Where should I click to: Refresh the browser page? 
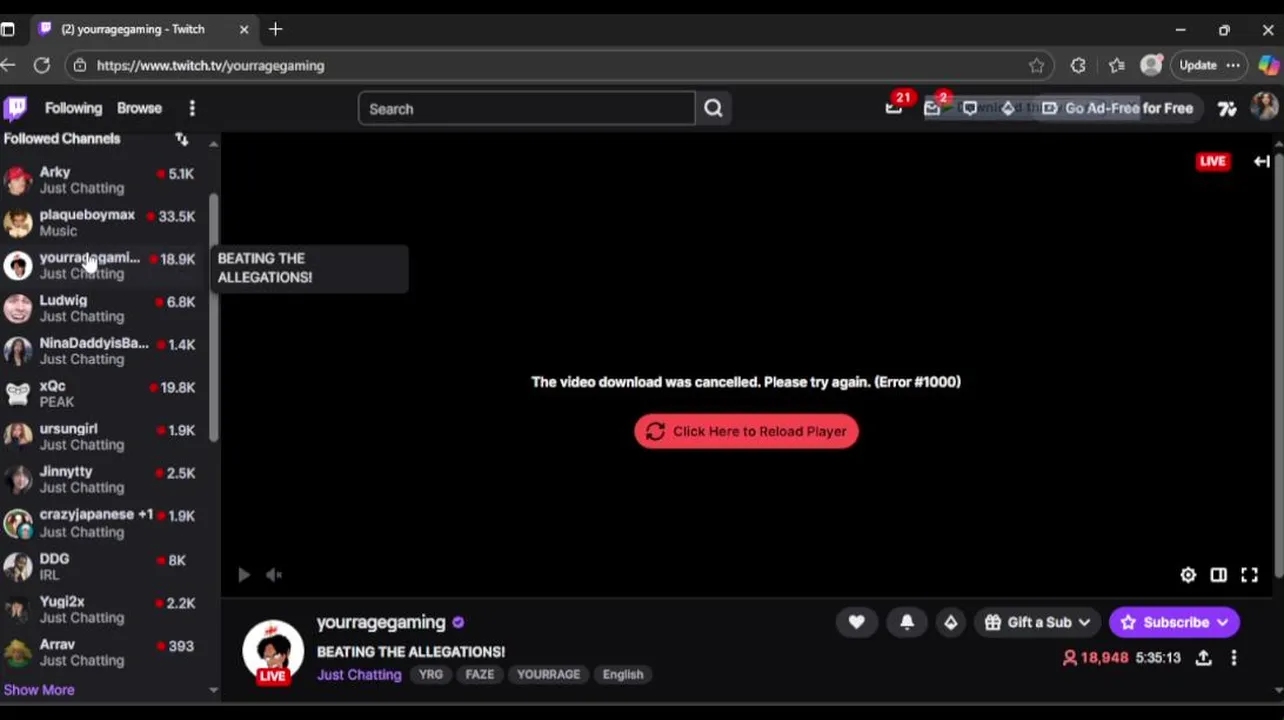[41, 65]
